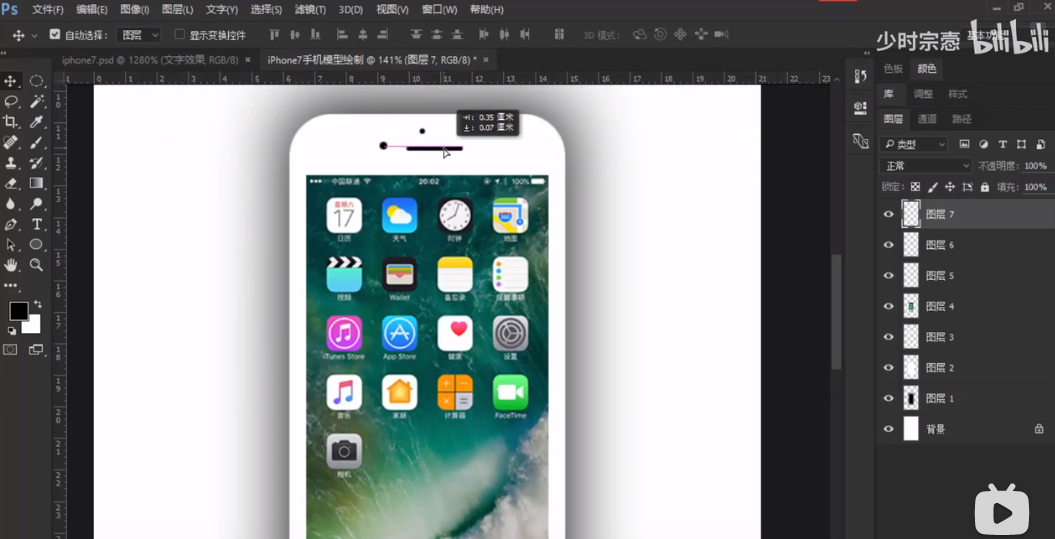This screenshot has height=539, width=1055.
Task: Change the screen mode icon
Action: [x=36, y=349]
